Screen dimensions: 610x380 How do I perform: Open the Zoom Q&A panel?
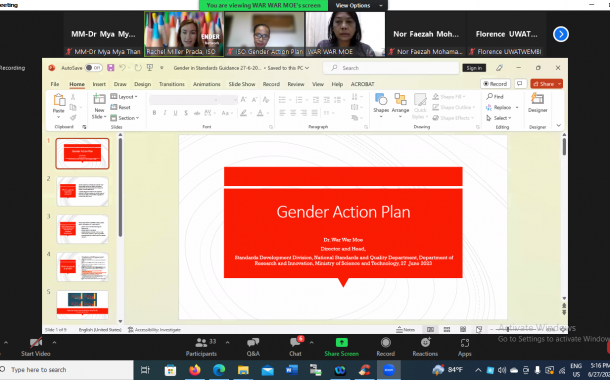point(253,347)
